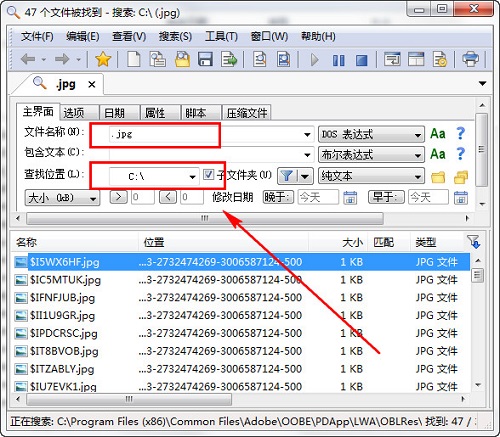
Task: Sort results by 位置 column
Action: point(223,242)
